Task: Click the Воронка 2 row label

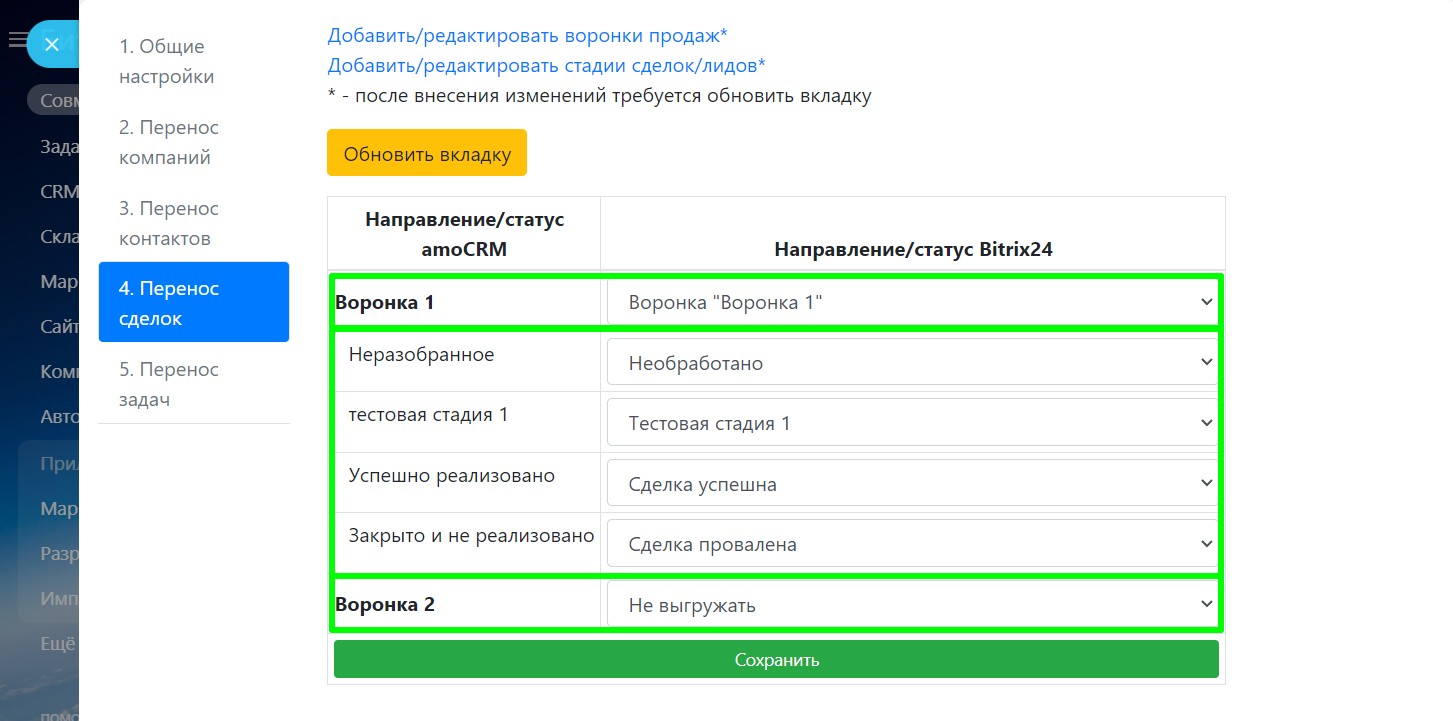Action: coord(384,605)
